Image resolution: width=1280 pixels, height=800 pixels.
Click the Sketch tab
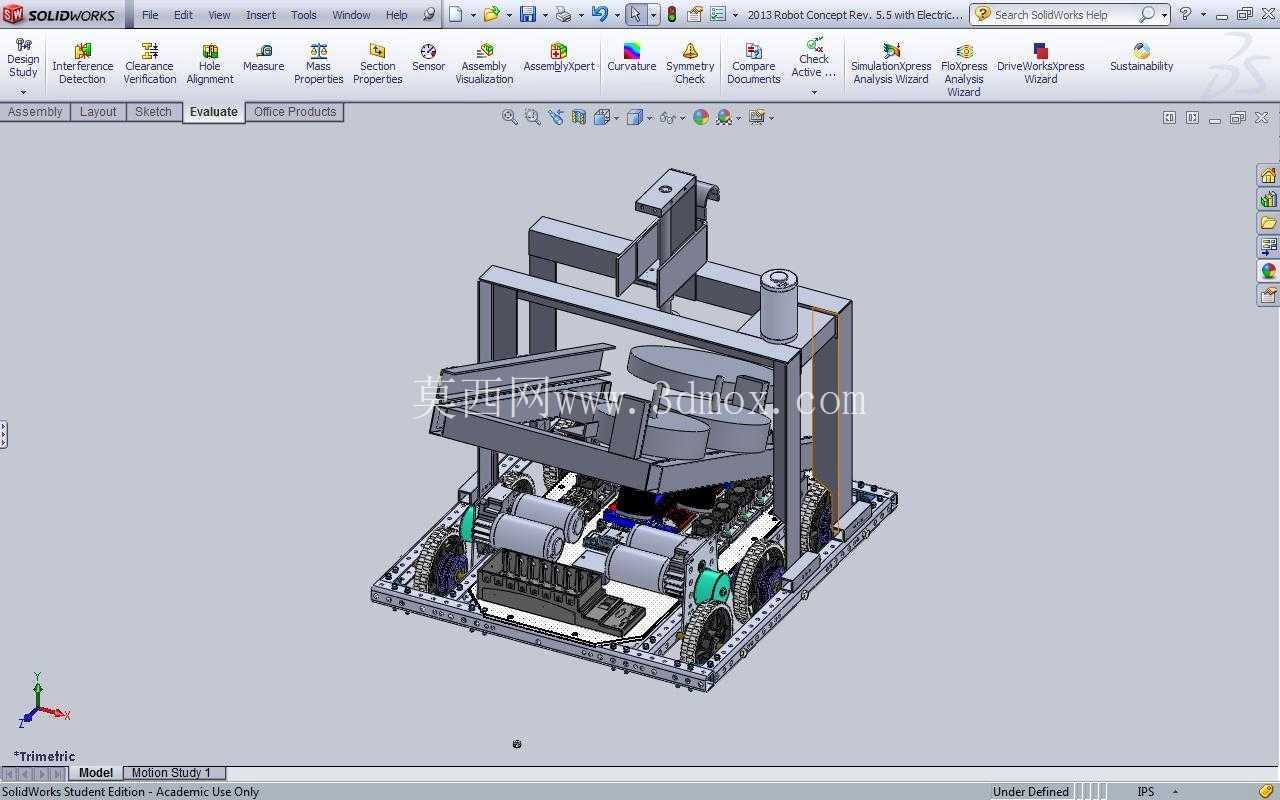153,112
